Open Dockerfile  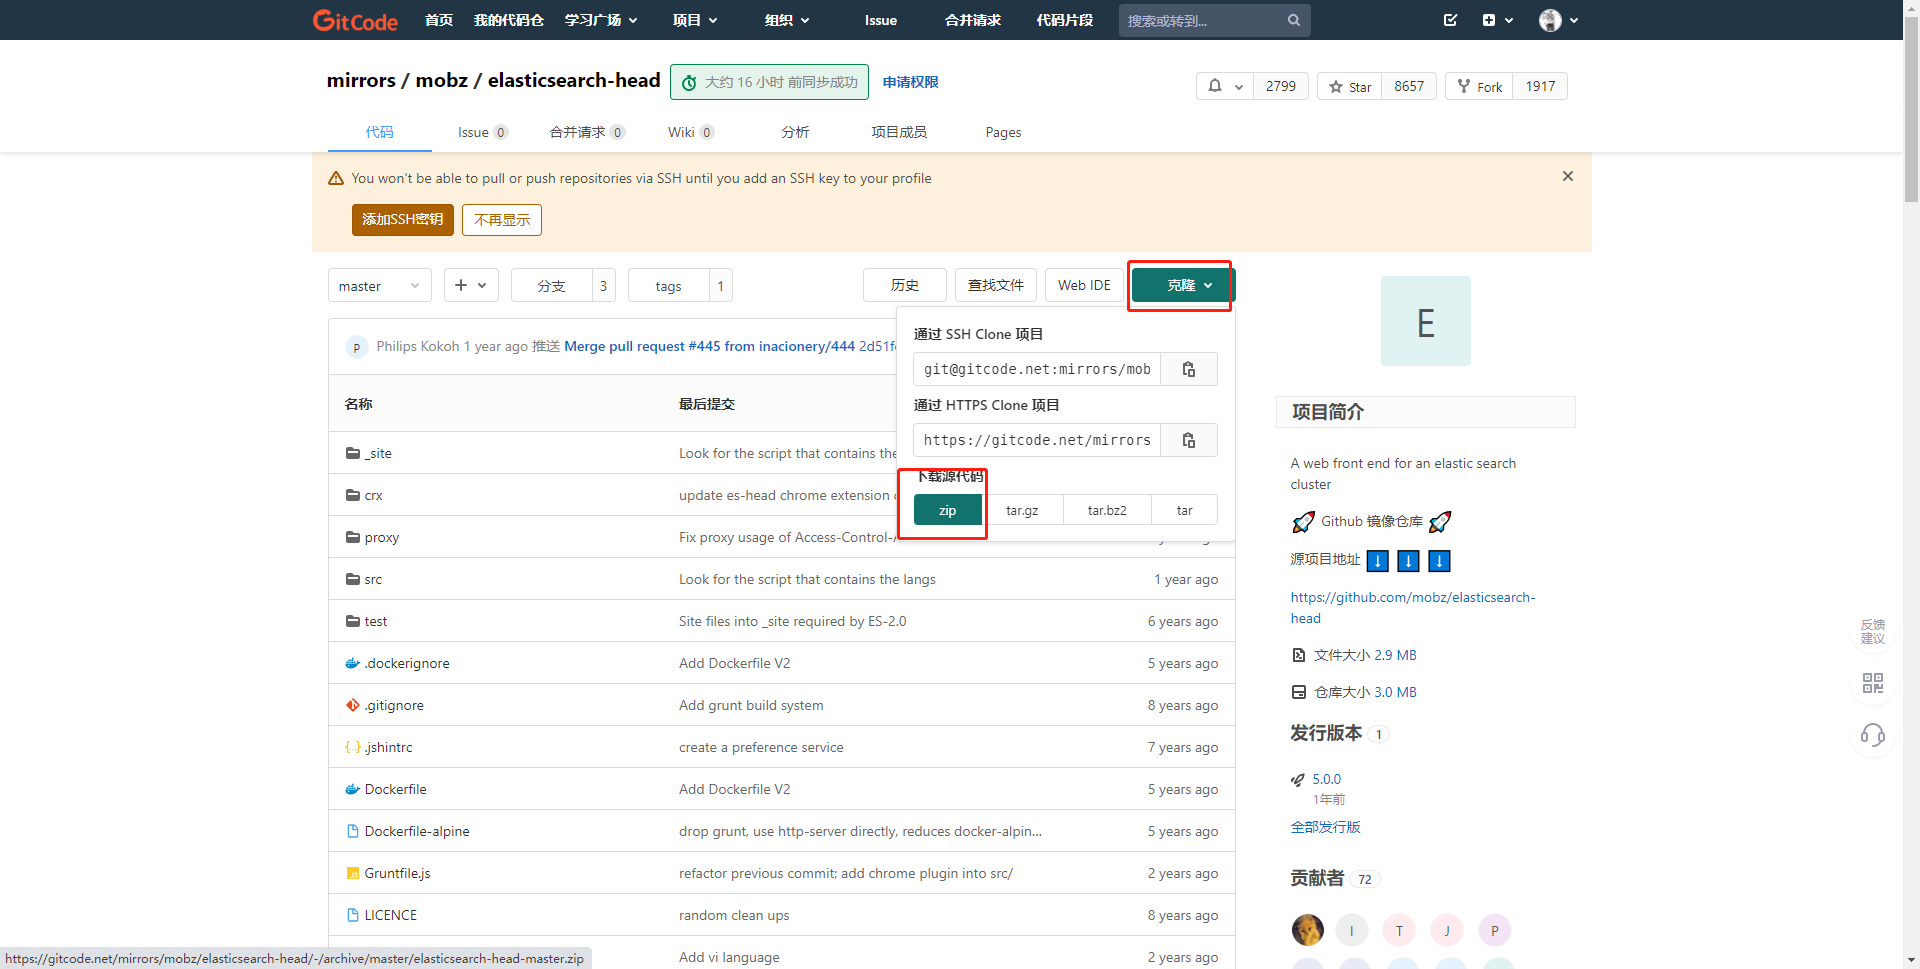(395, 789)
